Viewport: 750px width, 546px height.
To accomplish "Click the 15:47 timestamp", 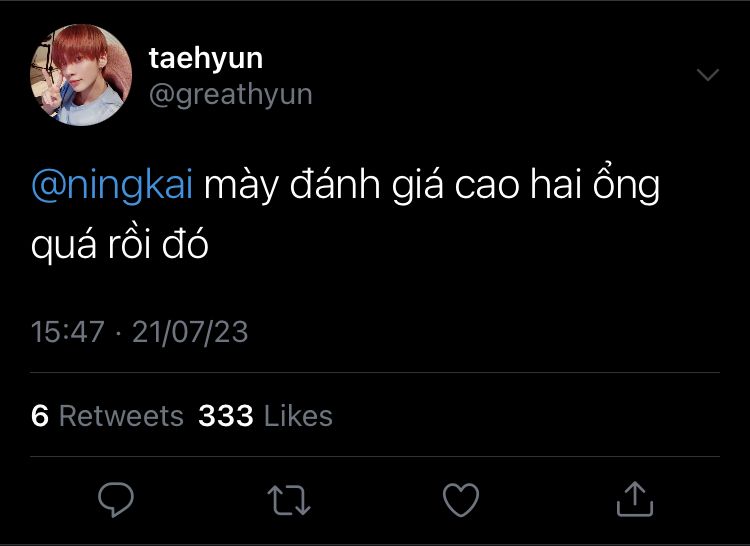I will (x=68, y=332).
